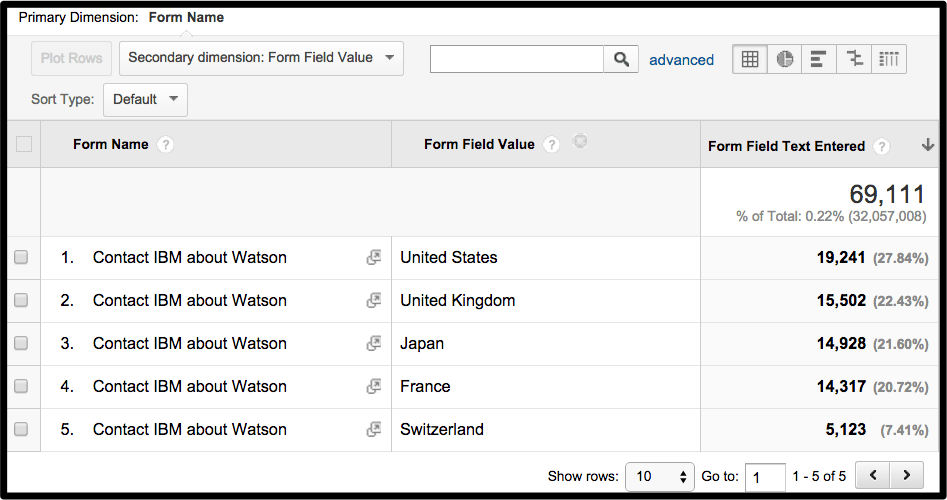Sort by the Form Name column header
This screenshot has height=500, width=947.
[x=111, y=144]
